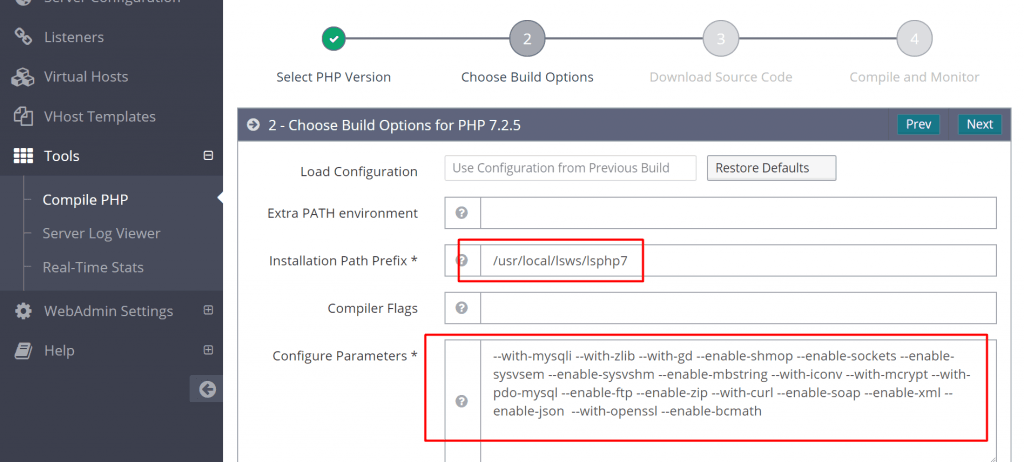The width and height of the screenshot is (1024, 462).
Task: Go to completed Select PHP Version step
Action: (x=334, y=39)
